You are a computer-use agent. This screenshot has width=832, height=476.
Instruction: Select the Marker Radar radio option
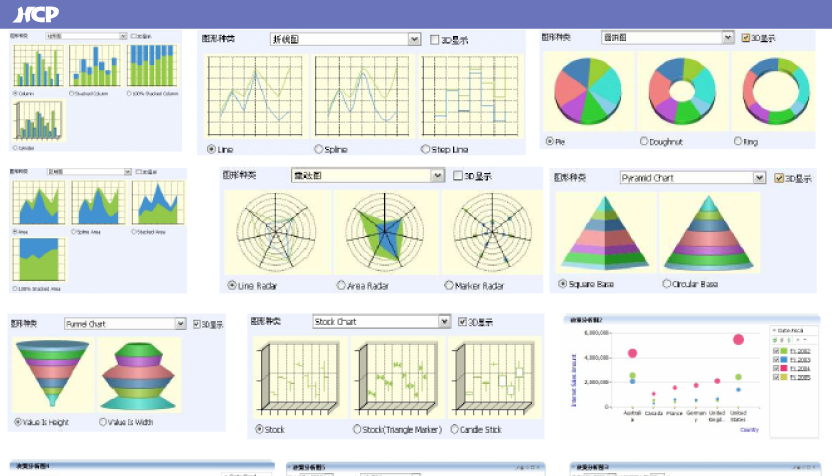pos(447,286)
